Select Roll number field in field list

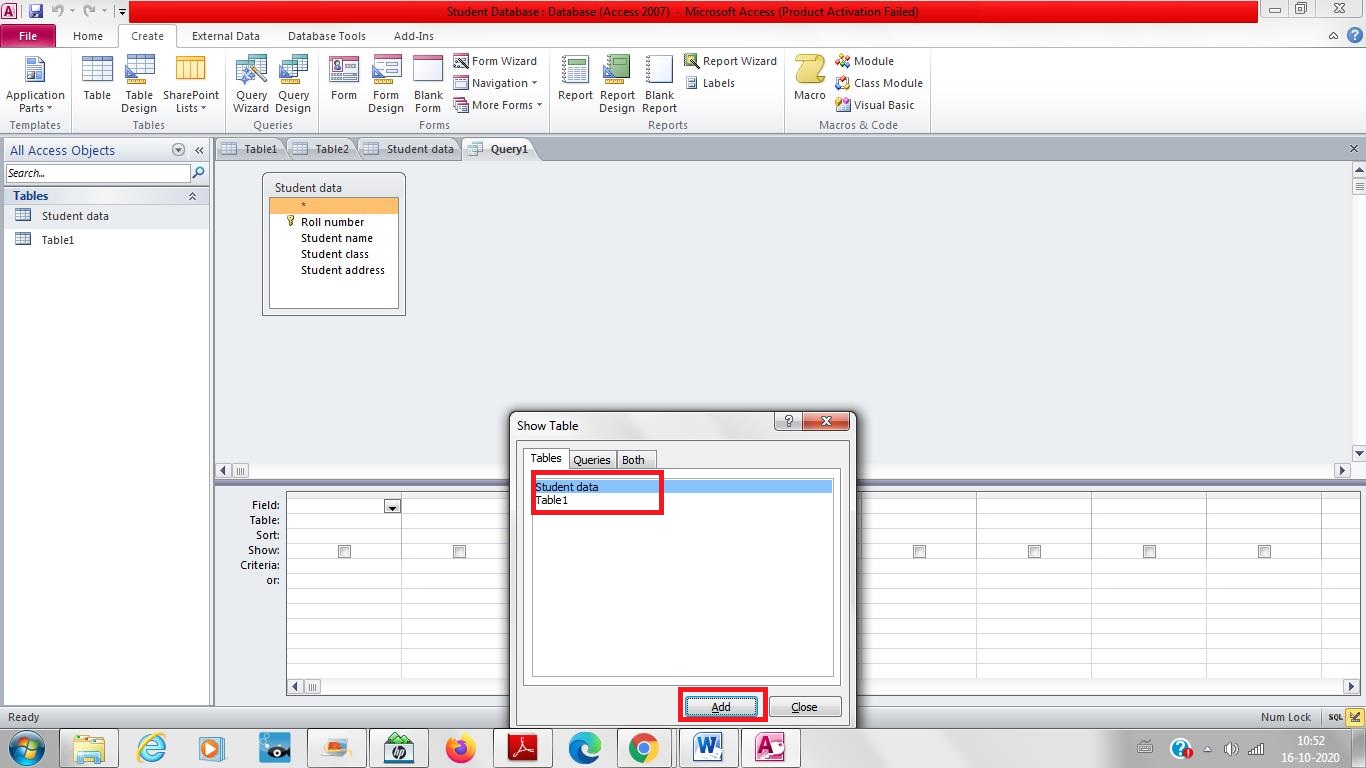(x=334, y=222)
